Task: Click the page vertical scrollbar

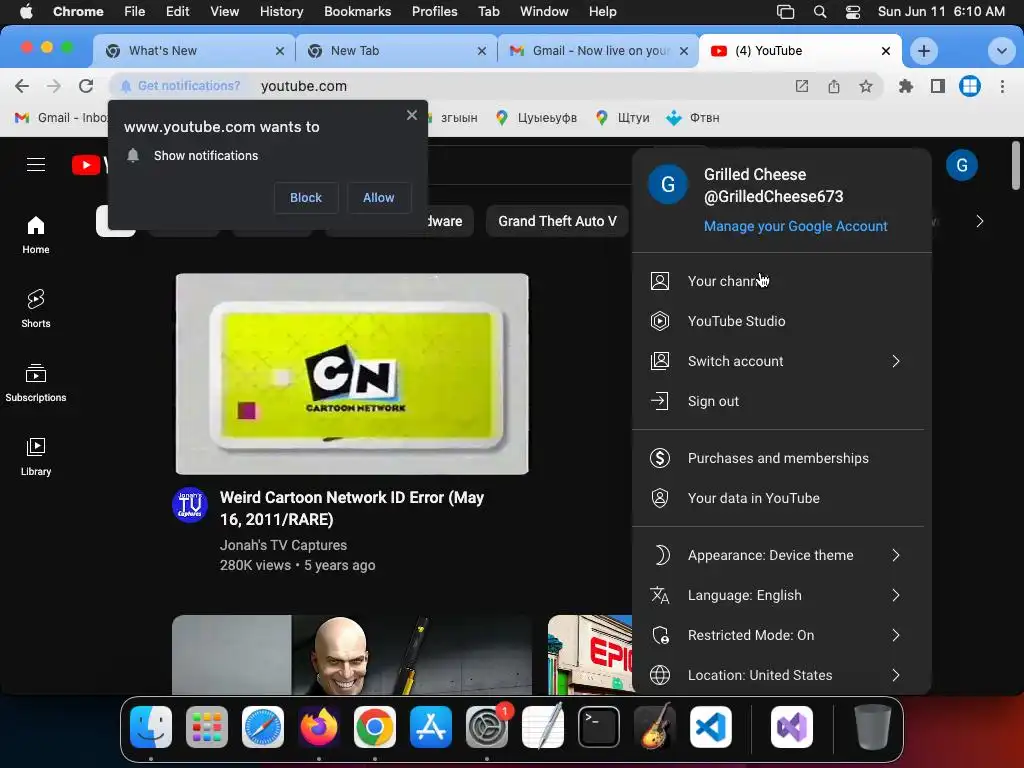Action: pyautogui.click(x=1016, y=165)
